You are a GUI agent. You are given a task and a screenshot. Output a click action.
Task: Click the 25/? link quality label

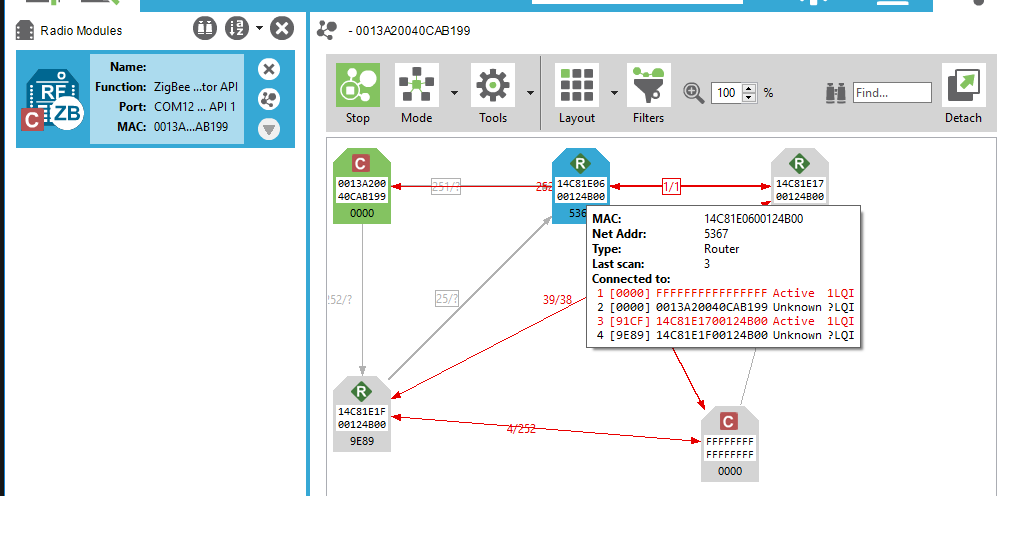click(x=446, y=299)
